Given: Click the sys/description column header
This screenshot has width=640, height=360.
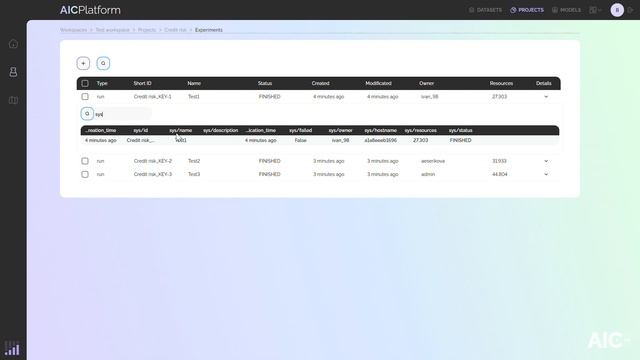Looking at the screenshot, I should (x=220, y=130).
